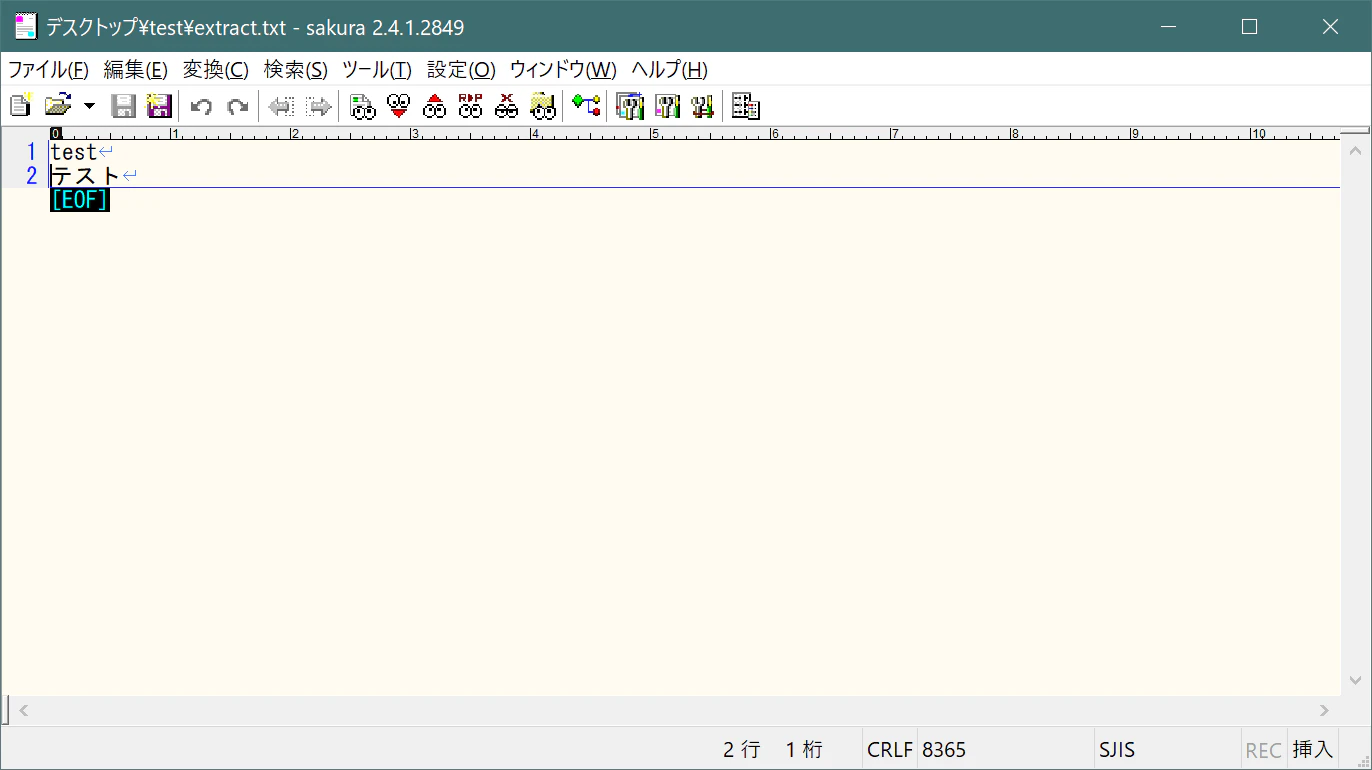Open the 編集(E) menu

coord(135,70)
